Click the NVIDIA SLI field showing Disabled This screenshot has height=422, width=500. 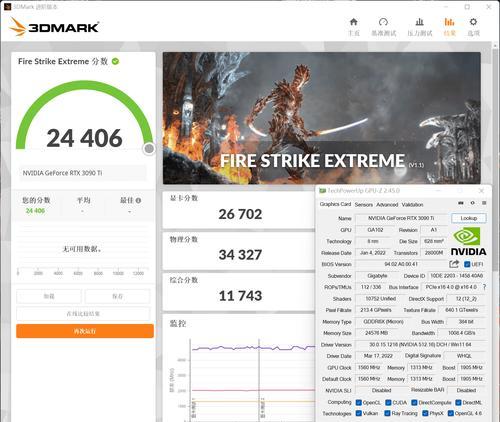tap(382, 390)
